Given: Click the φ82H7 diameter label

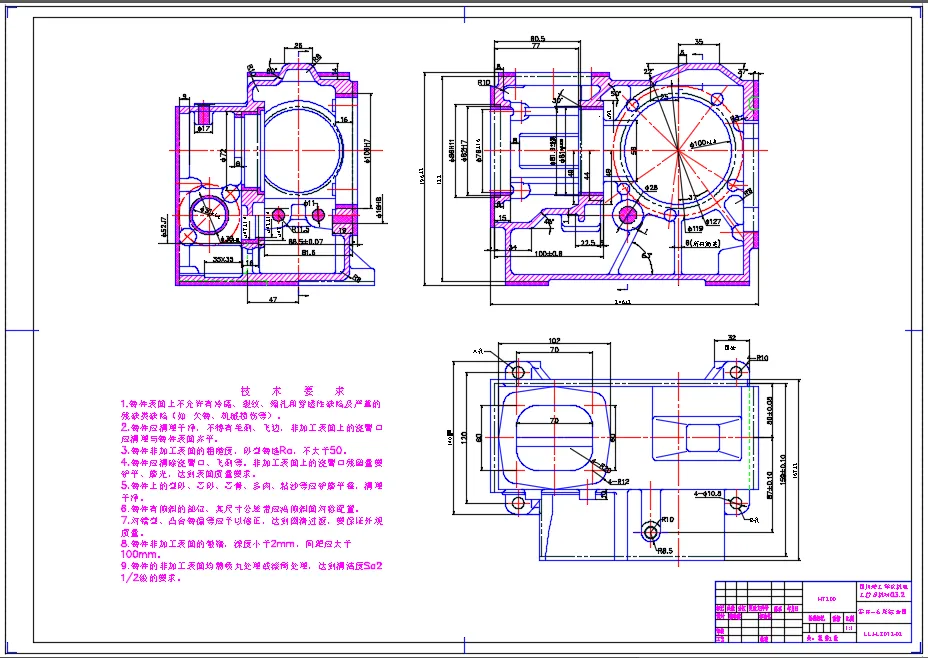Looking at the screenshot, I should pos(465,151).
